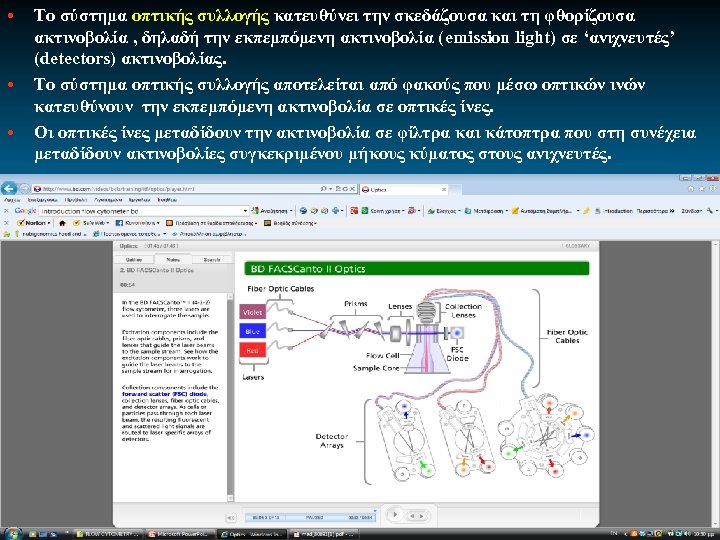Open the Προβολή menu

coord(76,200)
